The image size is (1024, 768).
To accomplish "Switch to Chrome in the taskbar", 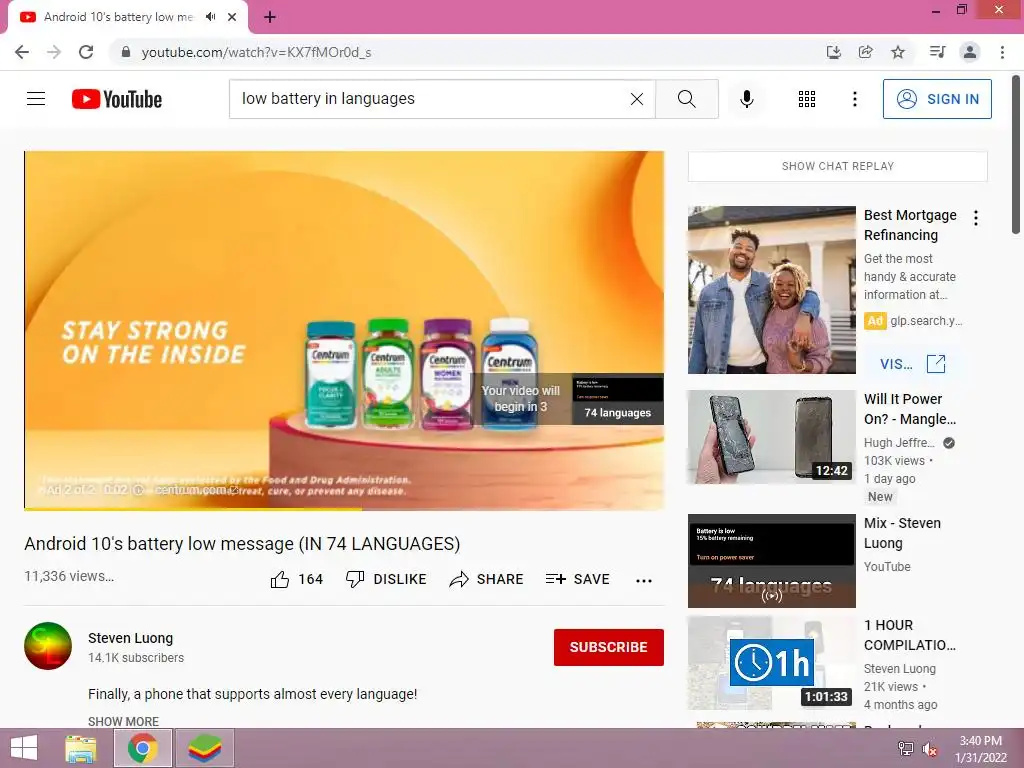I will click(x=143, y=748).
